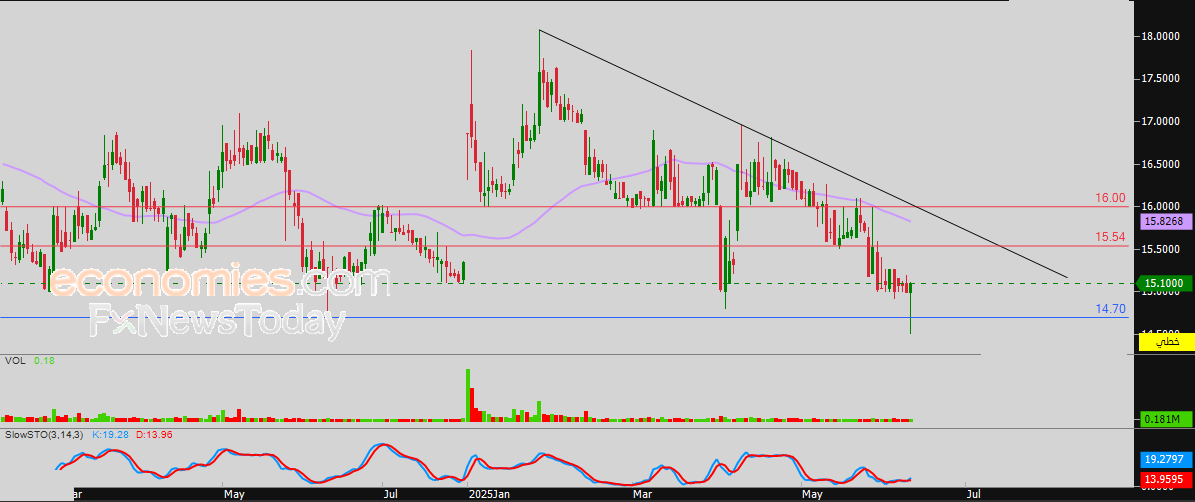The image size is (1195, 502).
Task: Select the 16.00 resistance level label
Action: pyautogui.click(x=1110, y=198)
